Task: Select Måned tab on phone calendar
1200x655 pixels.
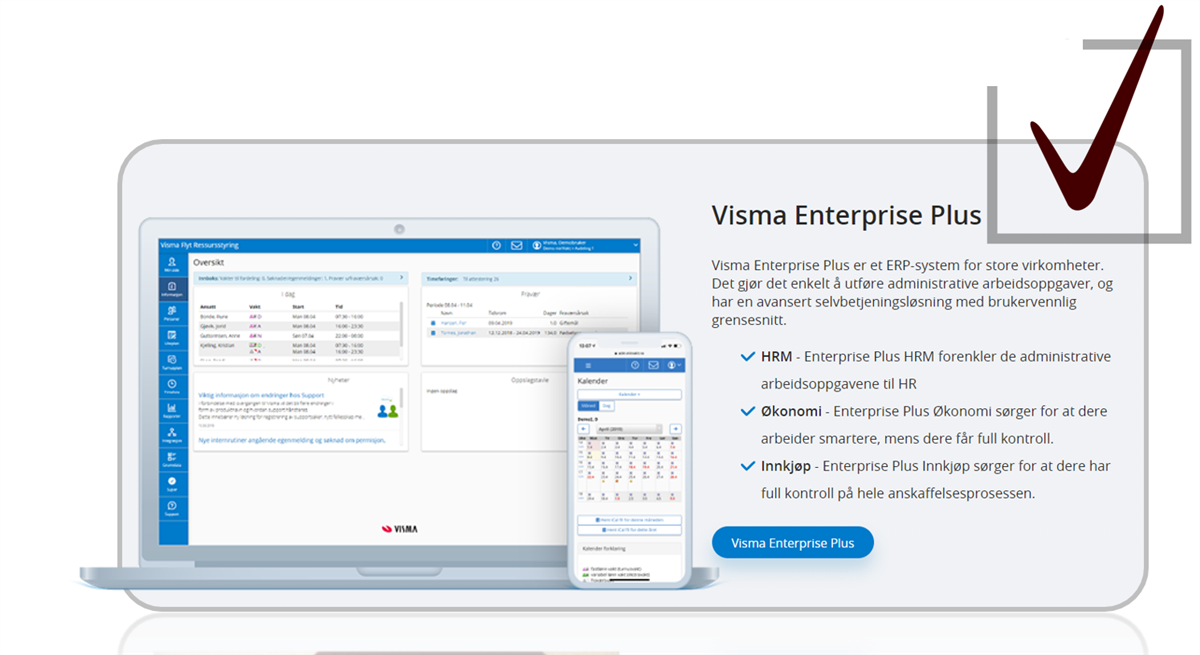Action: click(x=589, y=406)
